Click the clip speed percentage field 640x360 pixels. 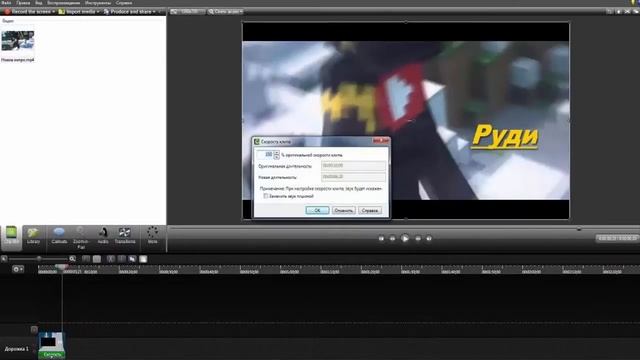pyautogui.click(x=265, y=155)
